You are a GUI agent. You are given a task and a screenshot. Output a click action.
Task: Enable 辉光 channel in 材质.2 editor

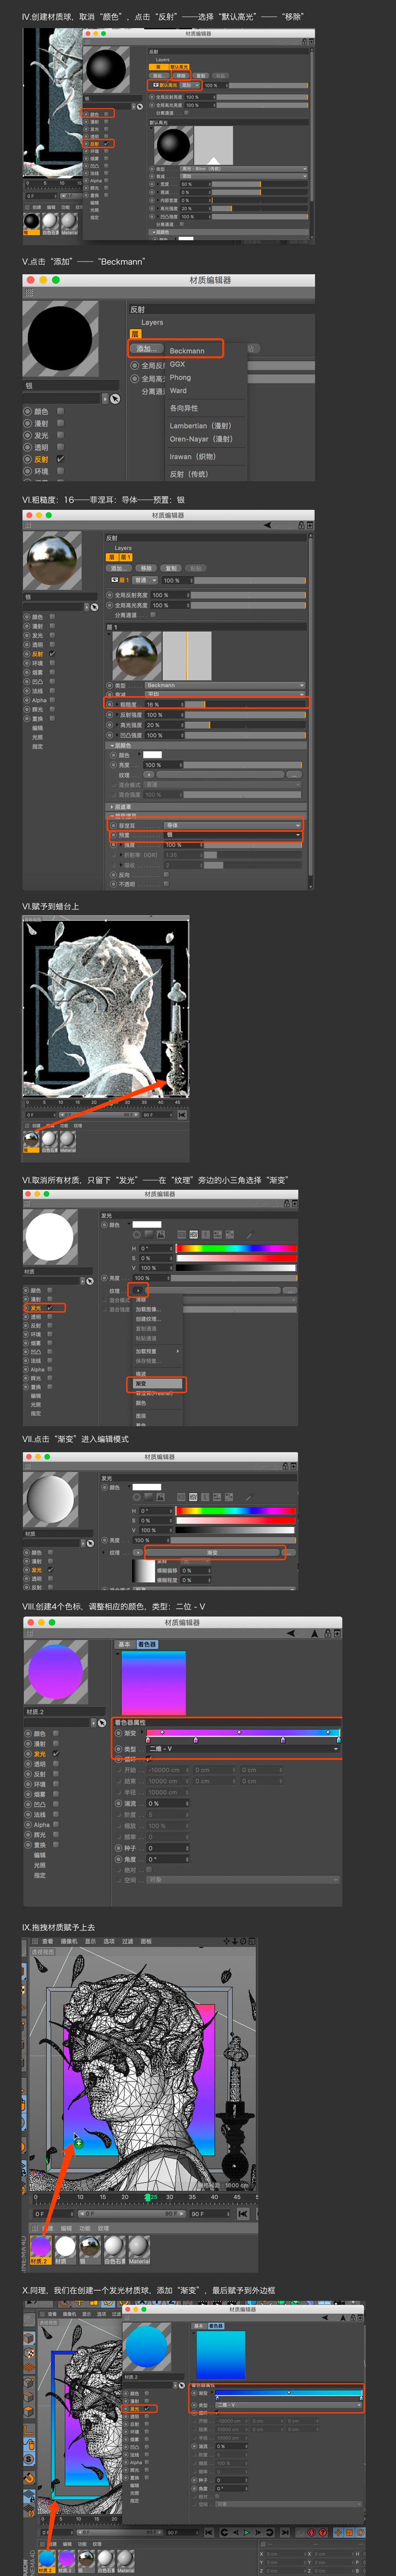click(x=56, y=1835)
